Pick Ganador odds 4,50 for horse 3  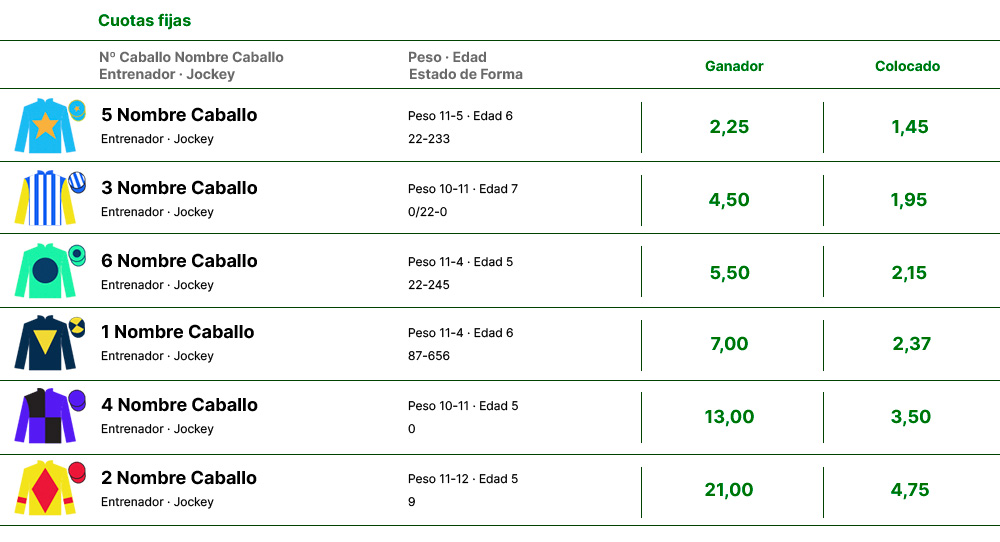(x=729, y=200)
